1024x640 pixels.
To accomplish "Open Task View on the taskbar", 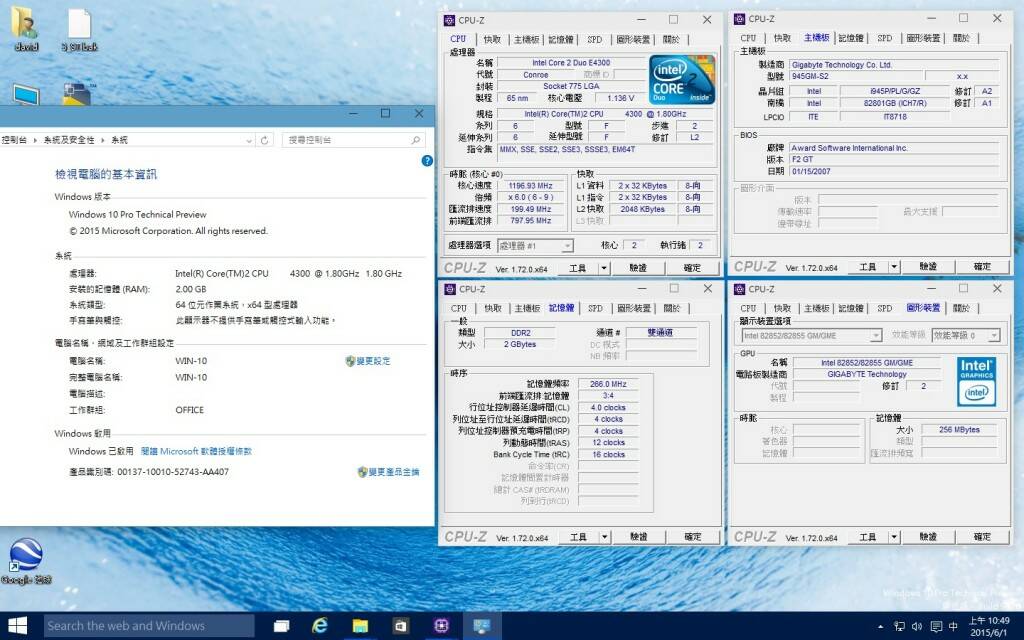I will point(281,626).
